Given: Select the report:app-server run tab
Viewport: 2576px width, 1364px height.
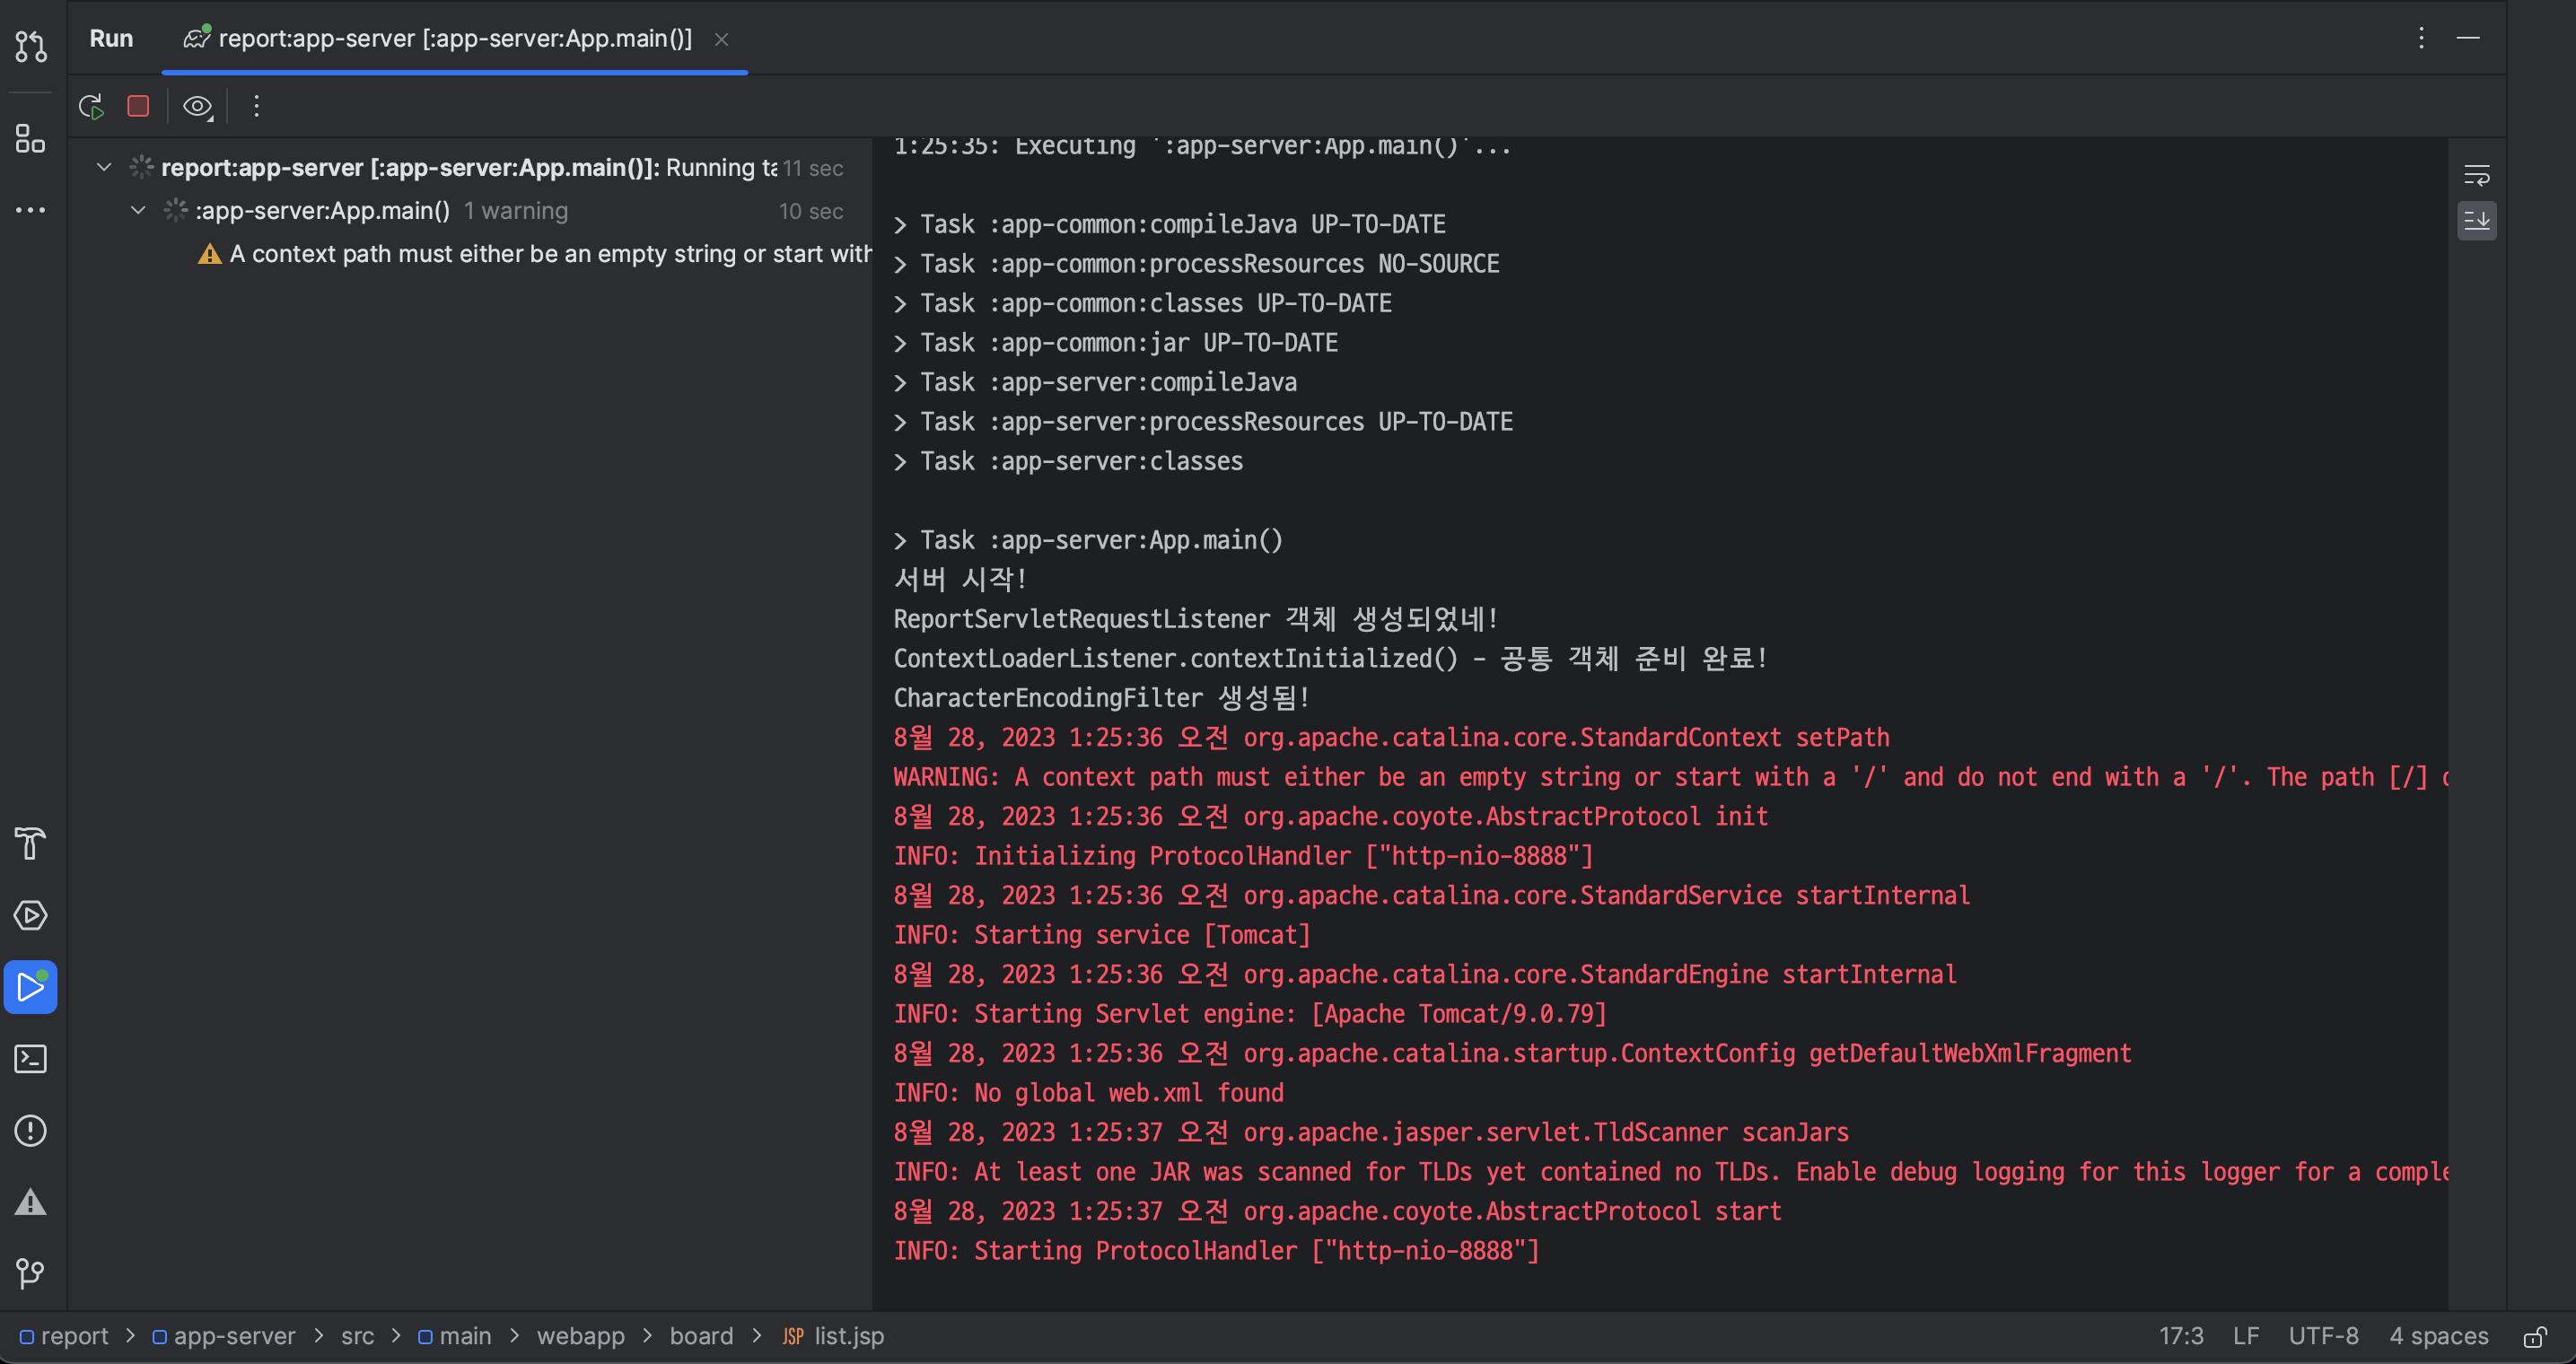Looking at the screenshot, I should (x=454, y=39).
